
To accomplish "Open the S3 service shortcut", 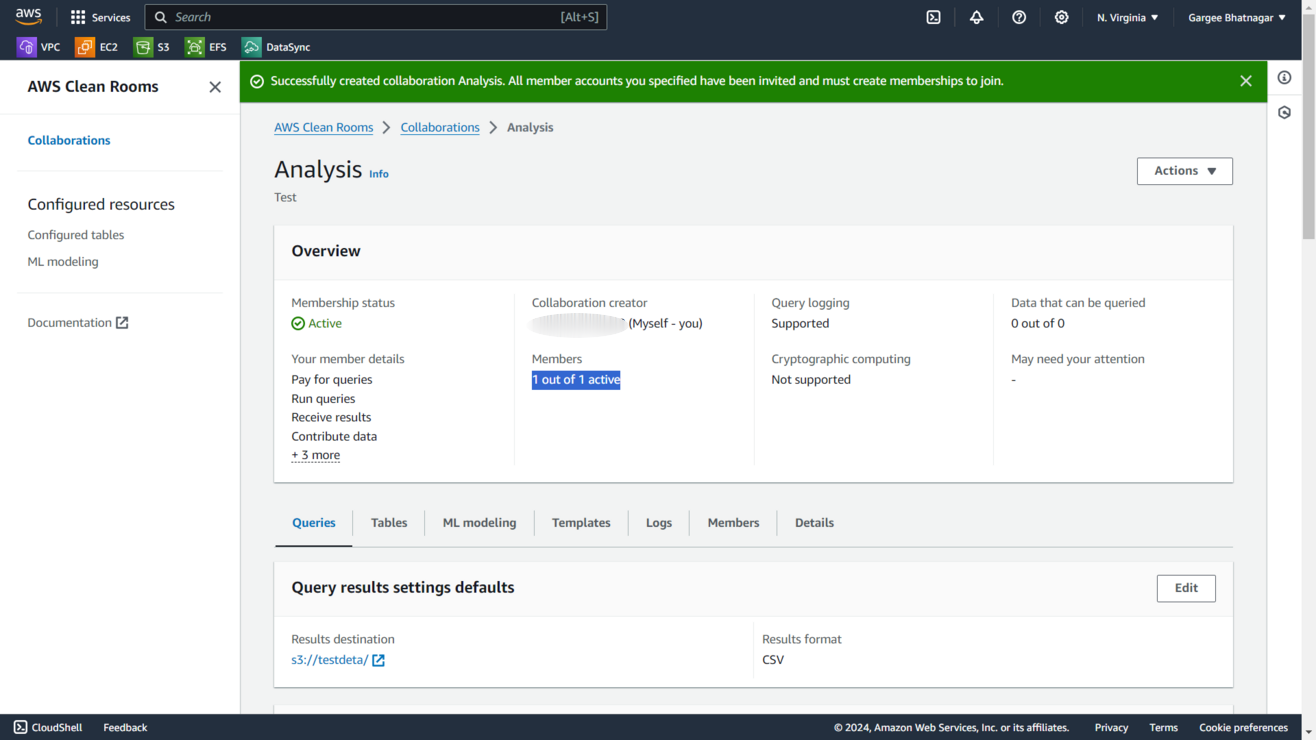I will click(x=152, y=47).
